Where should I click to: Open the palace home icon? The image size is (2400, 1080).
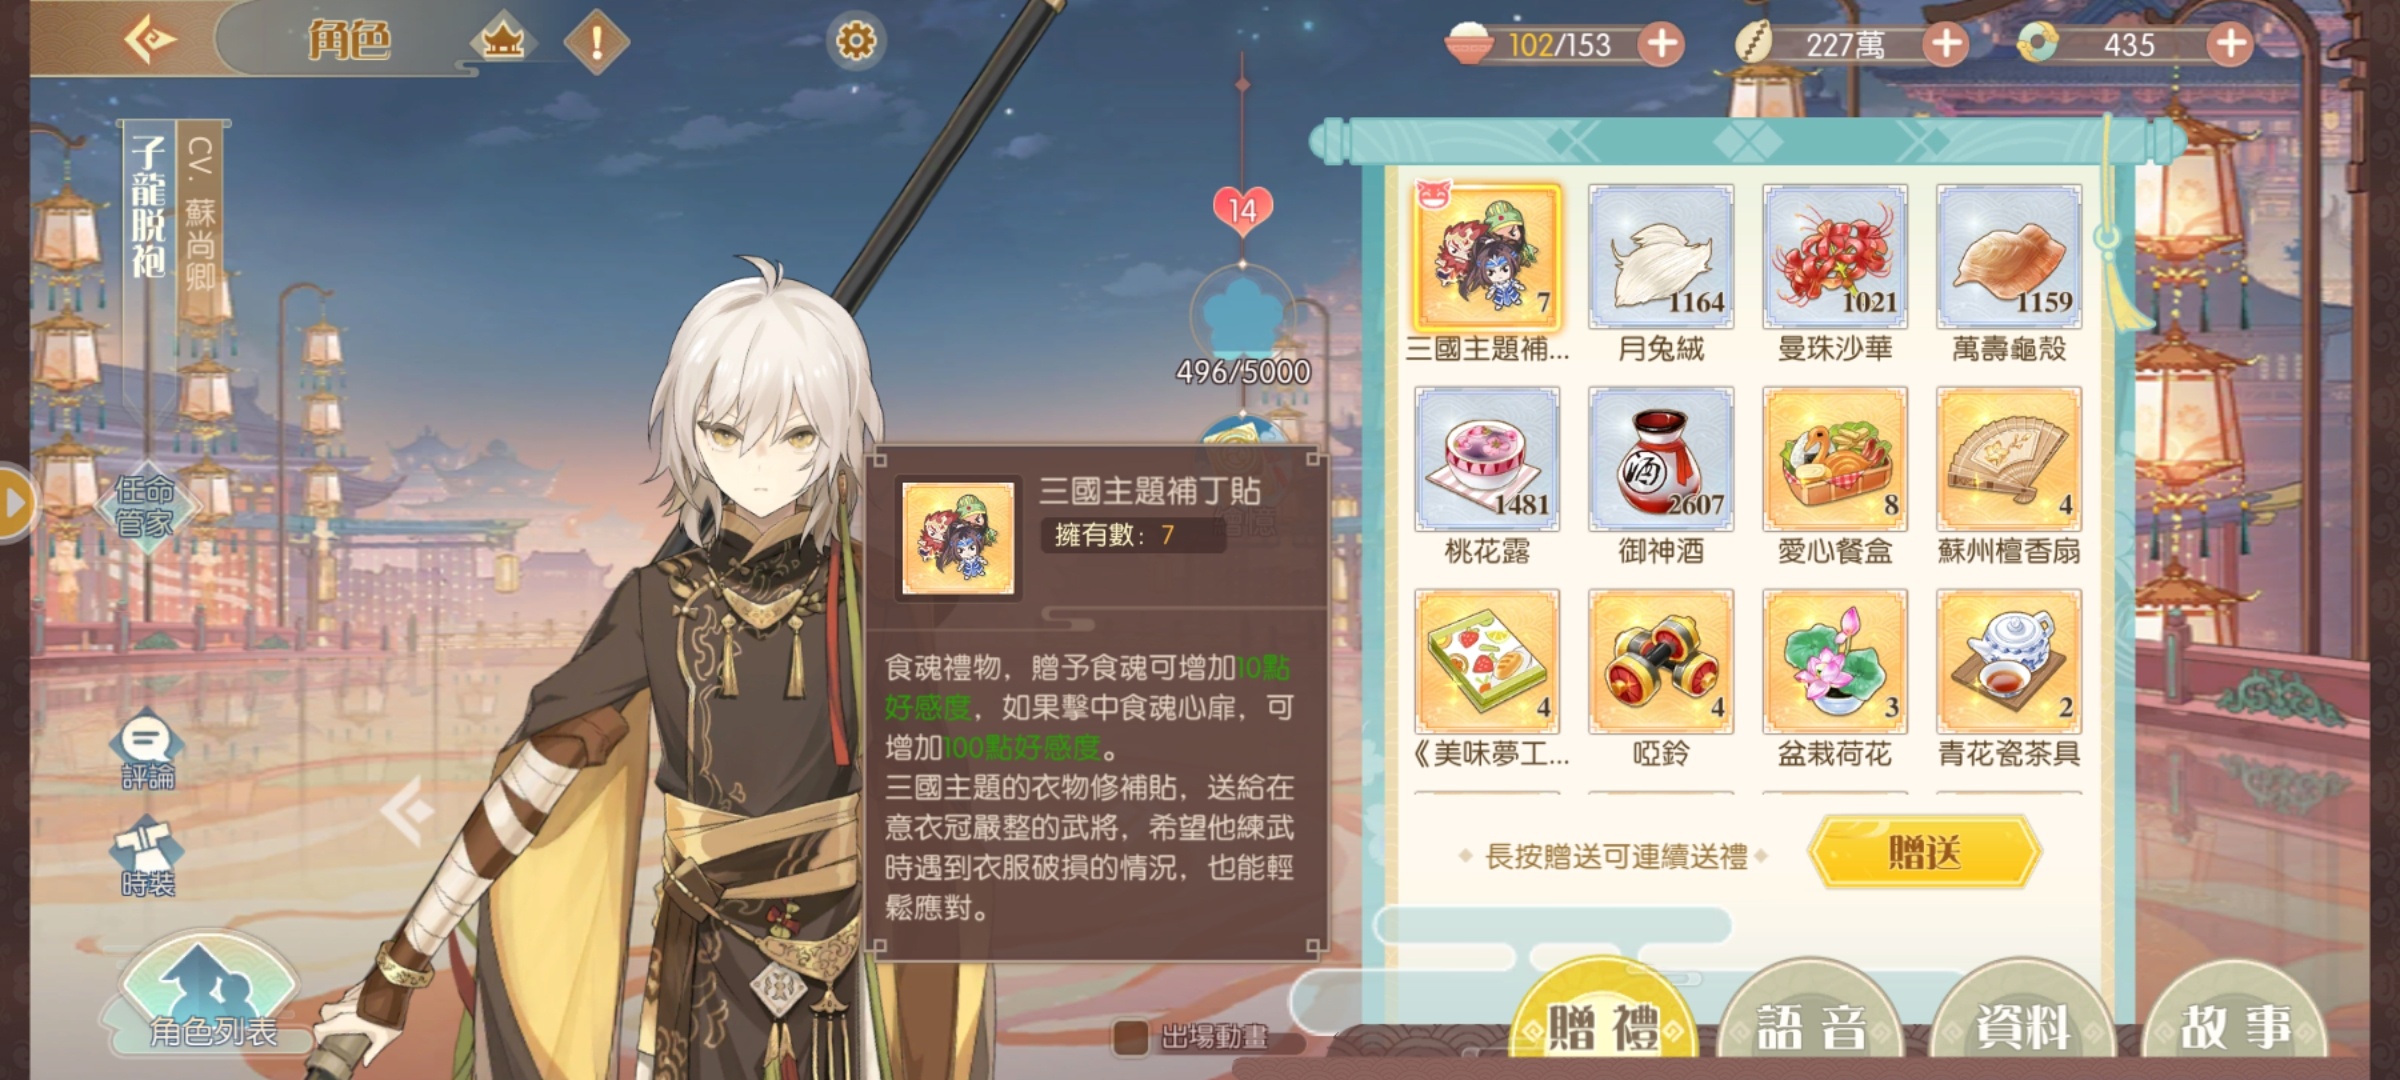503,41
